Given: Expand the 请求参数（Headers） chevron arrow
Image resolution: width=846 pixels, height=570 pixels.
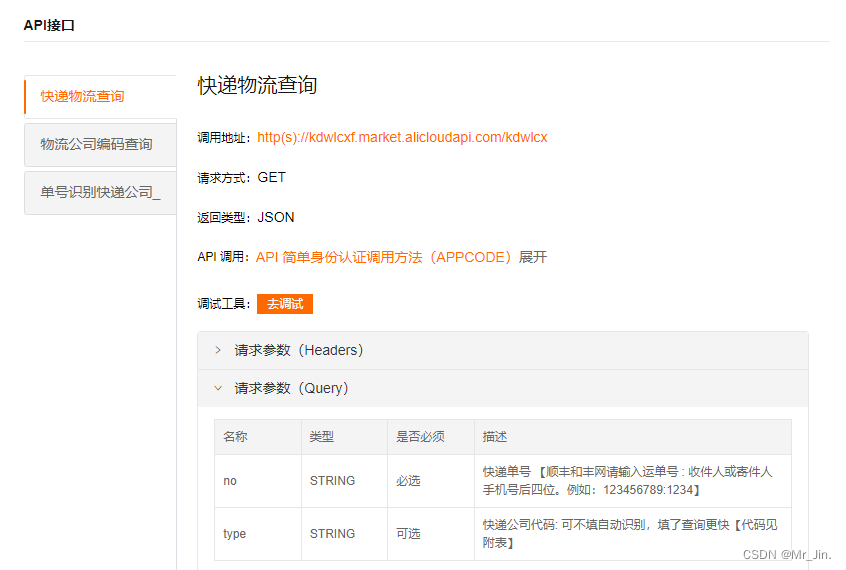Looking at the screenshot, I should click(218, 350).
